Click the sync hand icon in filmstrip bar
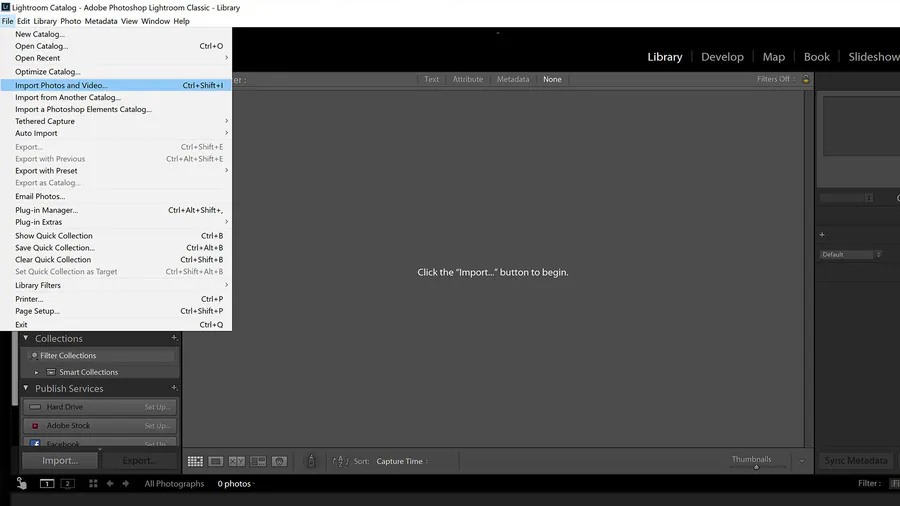The image size is (900, 506). pyautogui.click(x=21, y=484)
